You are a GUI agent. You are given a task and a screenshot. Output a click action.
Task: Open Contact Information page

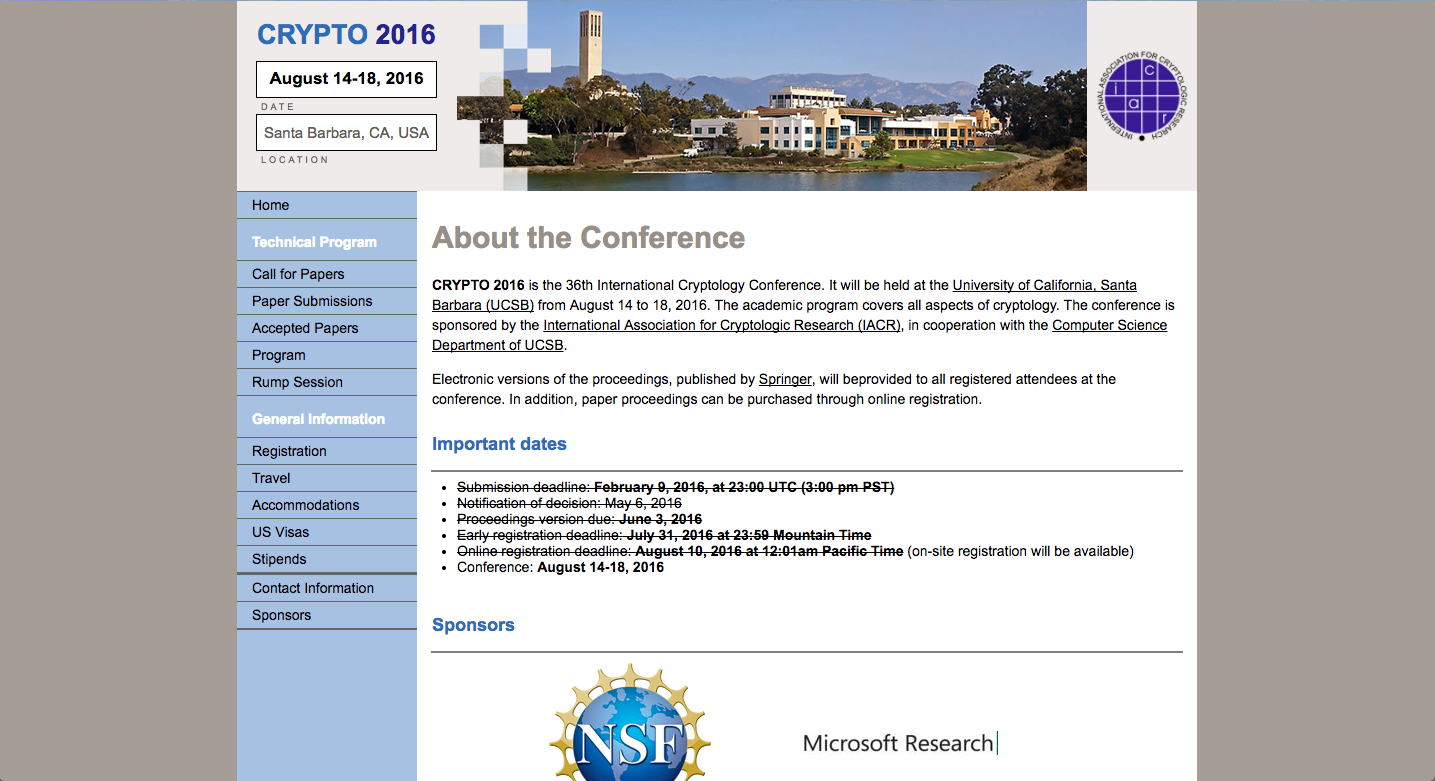pyautogui.click(x=327, y=588)
